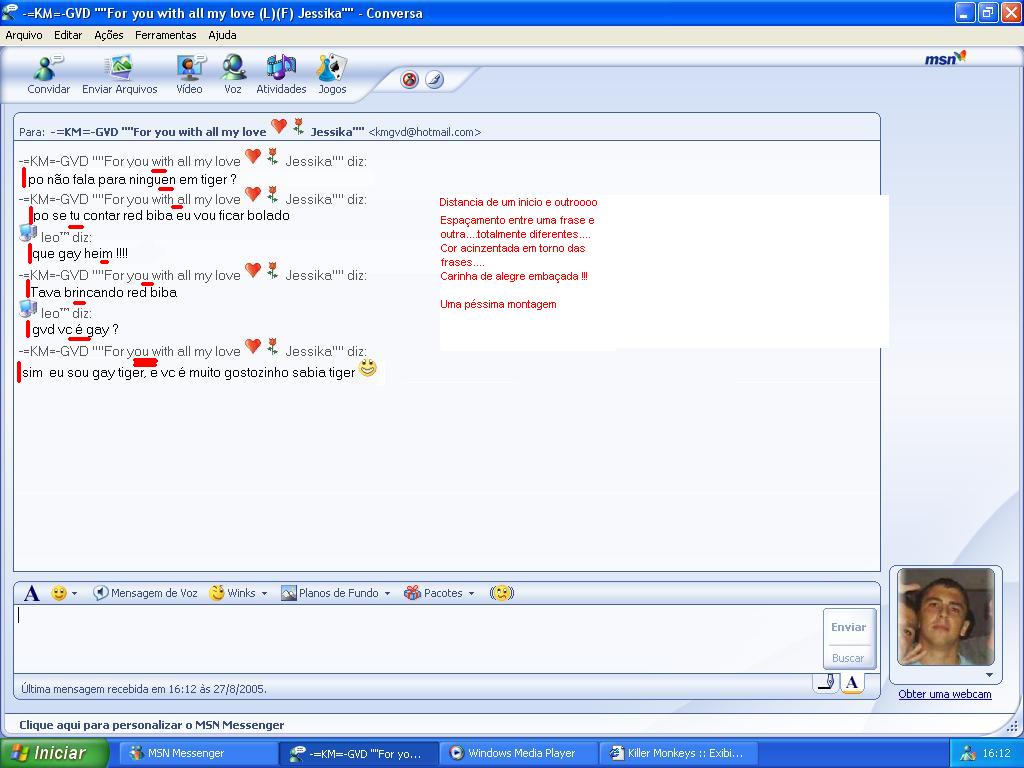Expand the Pacotes dropdown

tap(471, 594)
